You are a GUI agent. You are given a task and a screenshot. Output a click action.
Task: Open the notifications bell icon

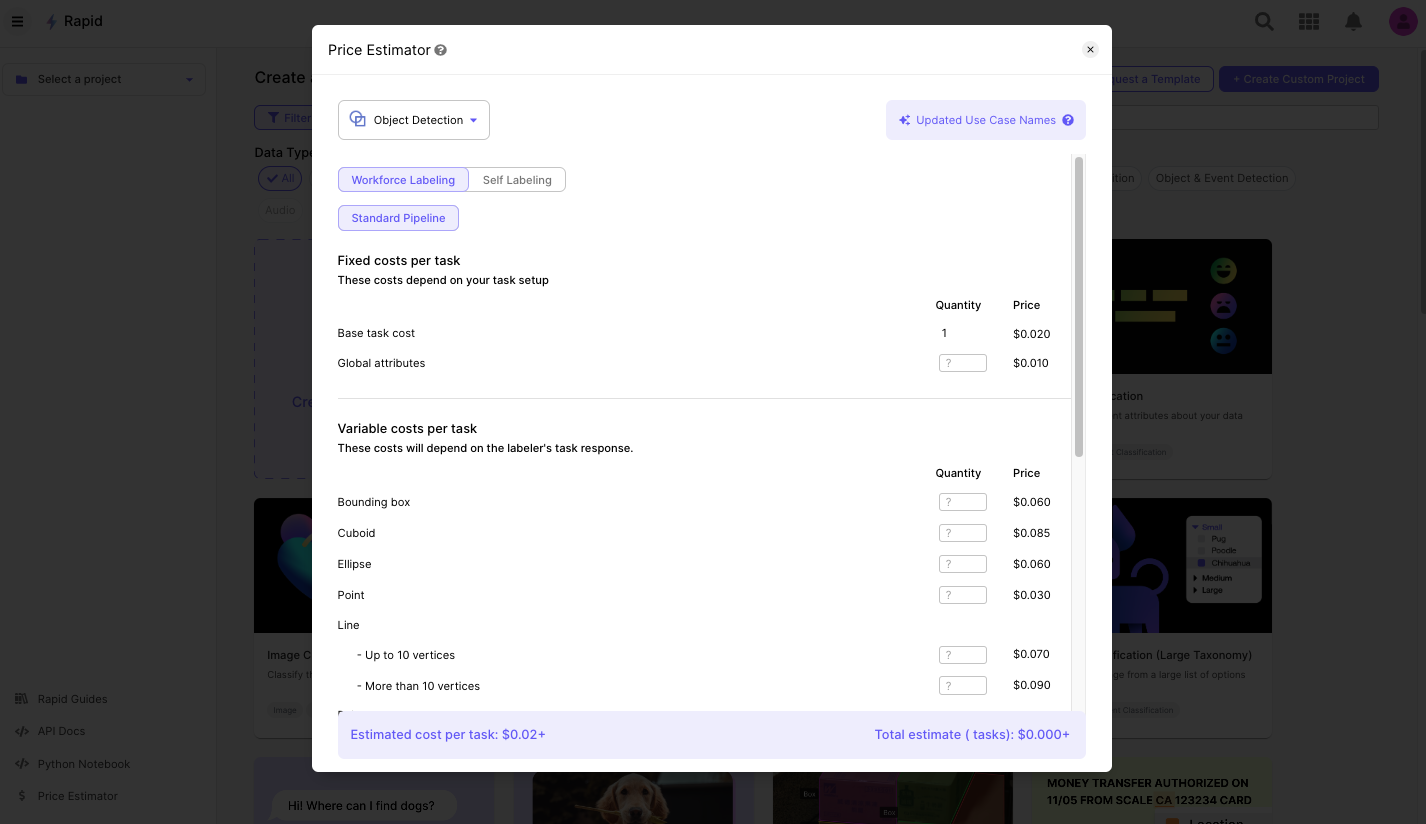coord(1353,21)
